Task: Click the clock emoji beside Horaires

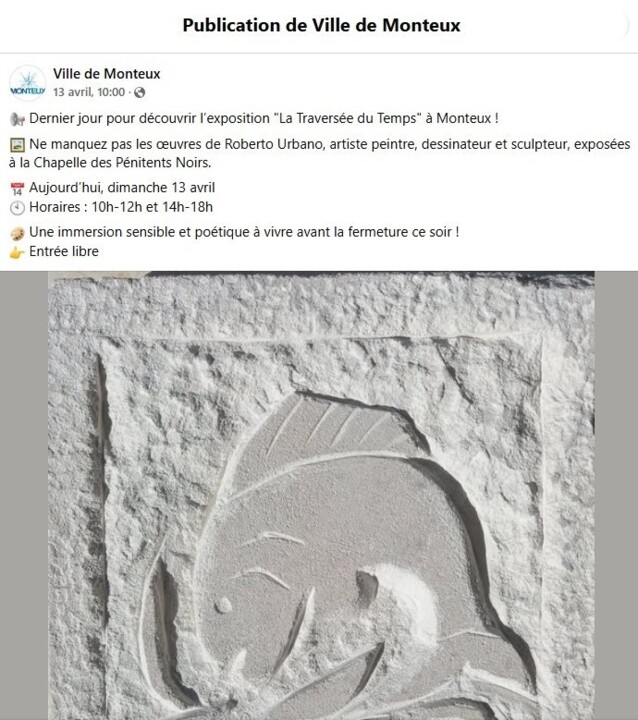Action: 17,208
